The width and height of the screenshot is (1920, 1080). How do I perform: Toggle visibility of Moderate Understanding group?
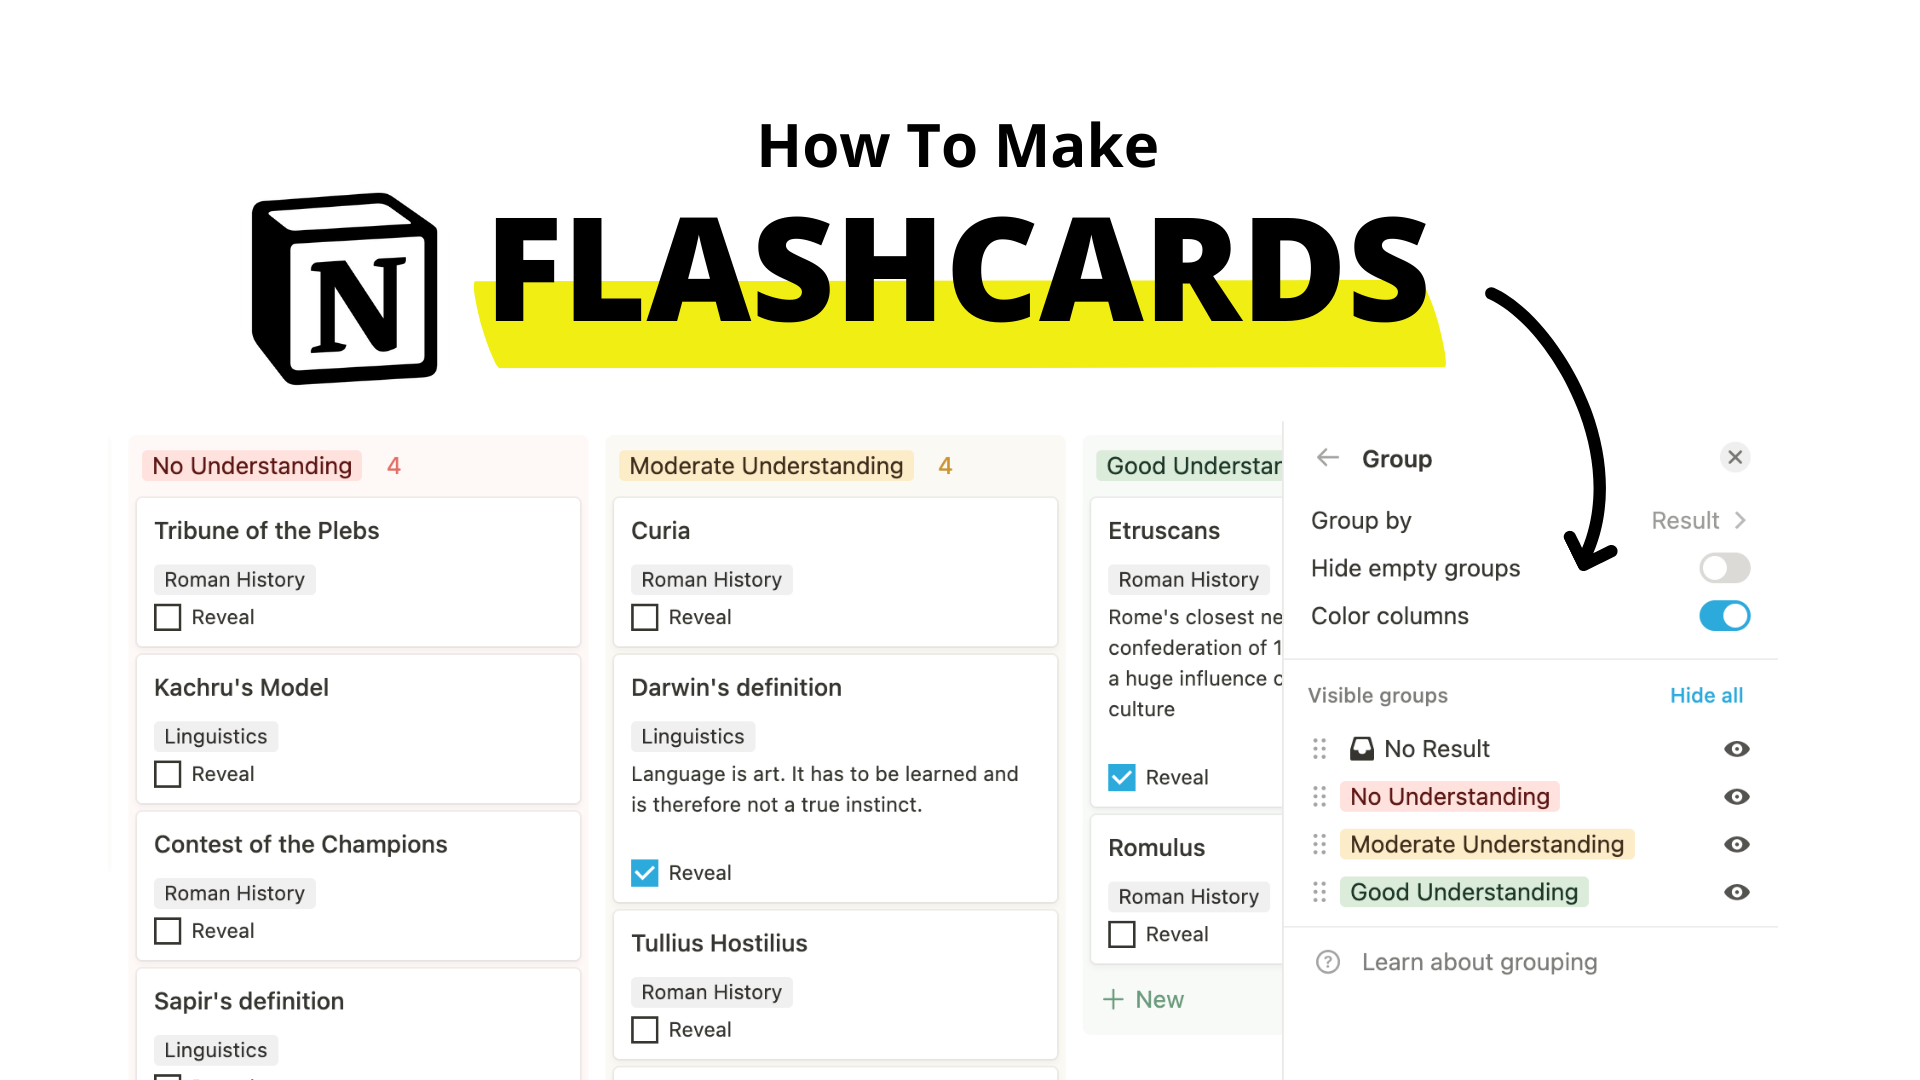1737,844
